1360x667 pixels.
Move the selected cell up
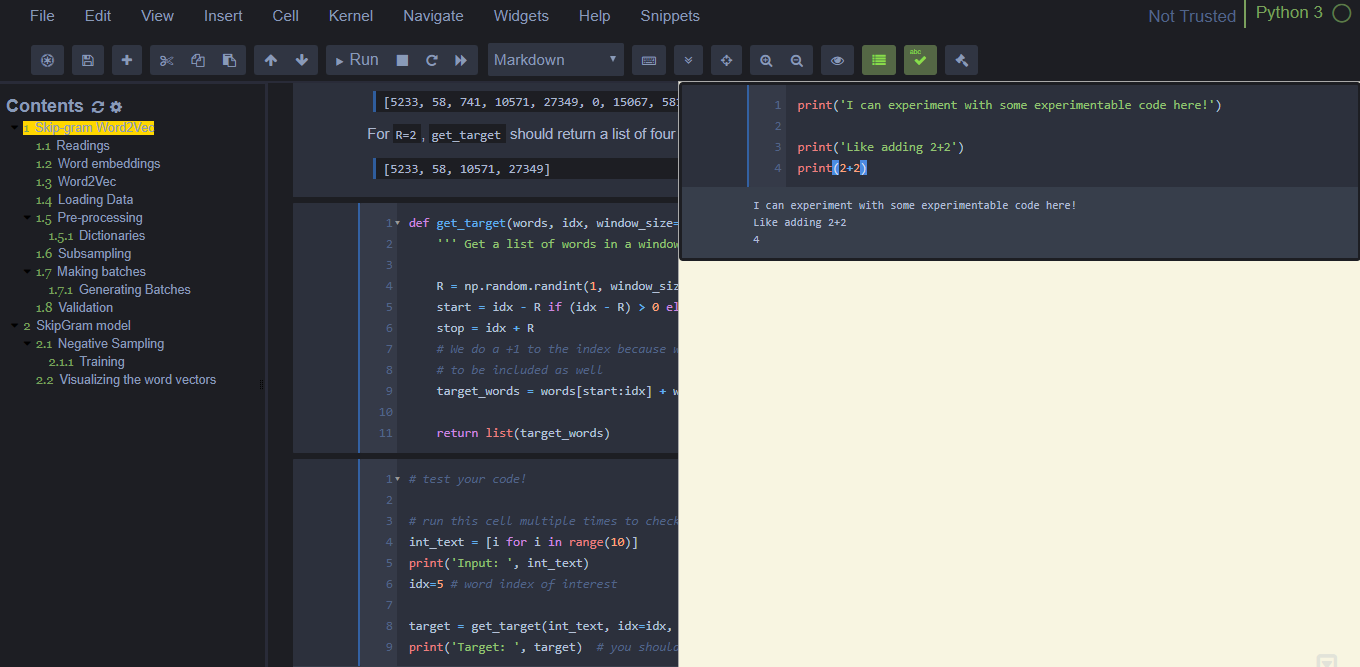[269, 60]
